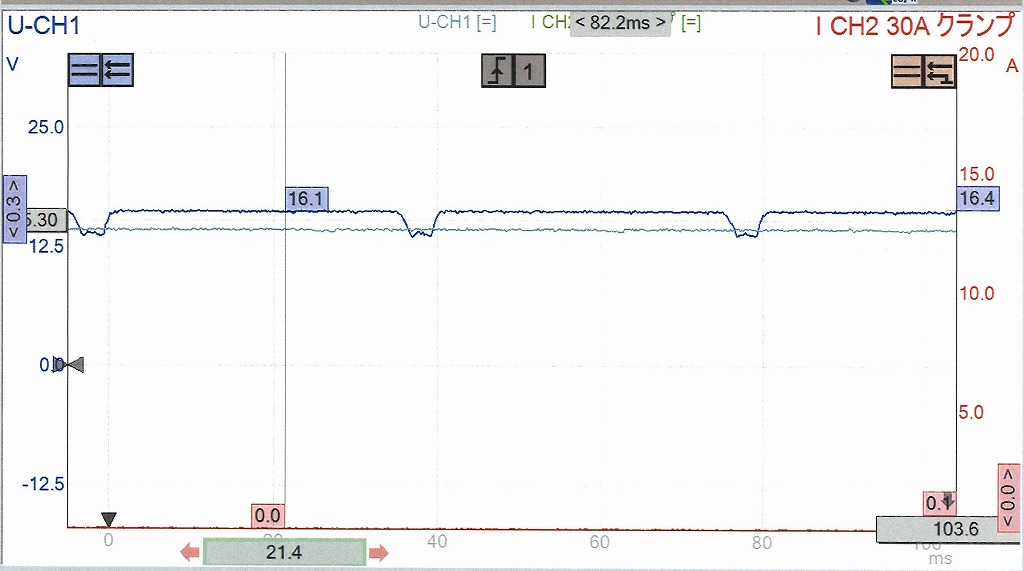Click the green 21.4 cursor time box
The height and width of the screenshot is (571, 1024).
283,552
